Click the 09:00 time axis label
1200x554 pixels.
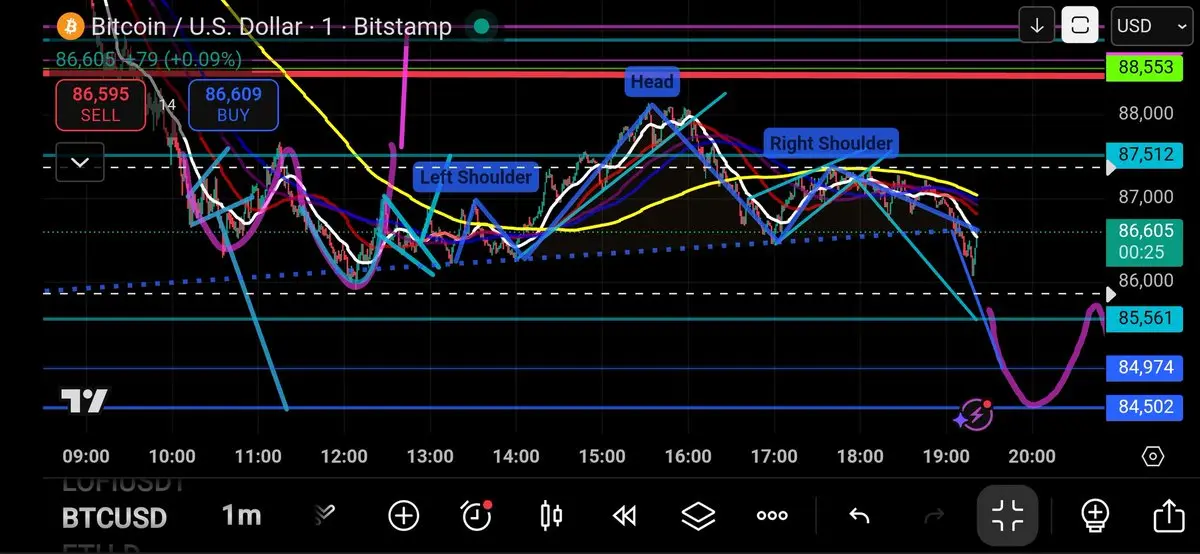click(86, 457)
